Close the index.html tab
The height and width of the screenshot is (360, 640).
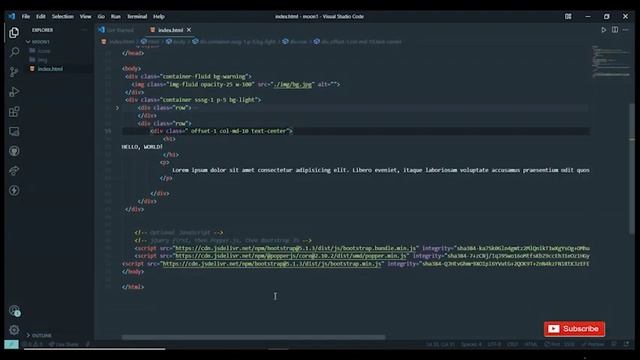tap(189, 30)
